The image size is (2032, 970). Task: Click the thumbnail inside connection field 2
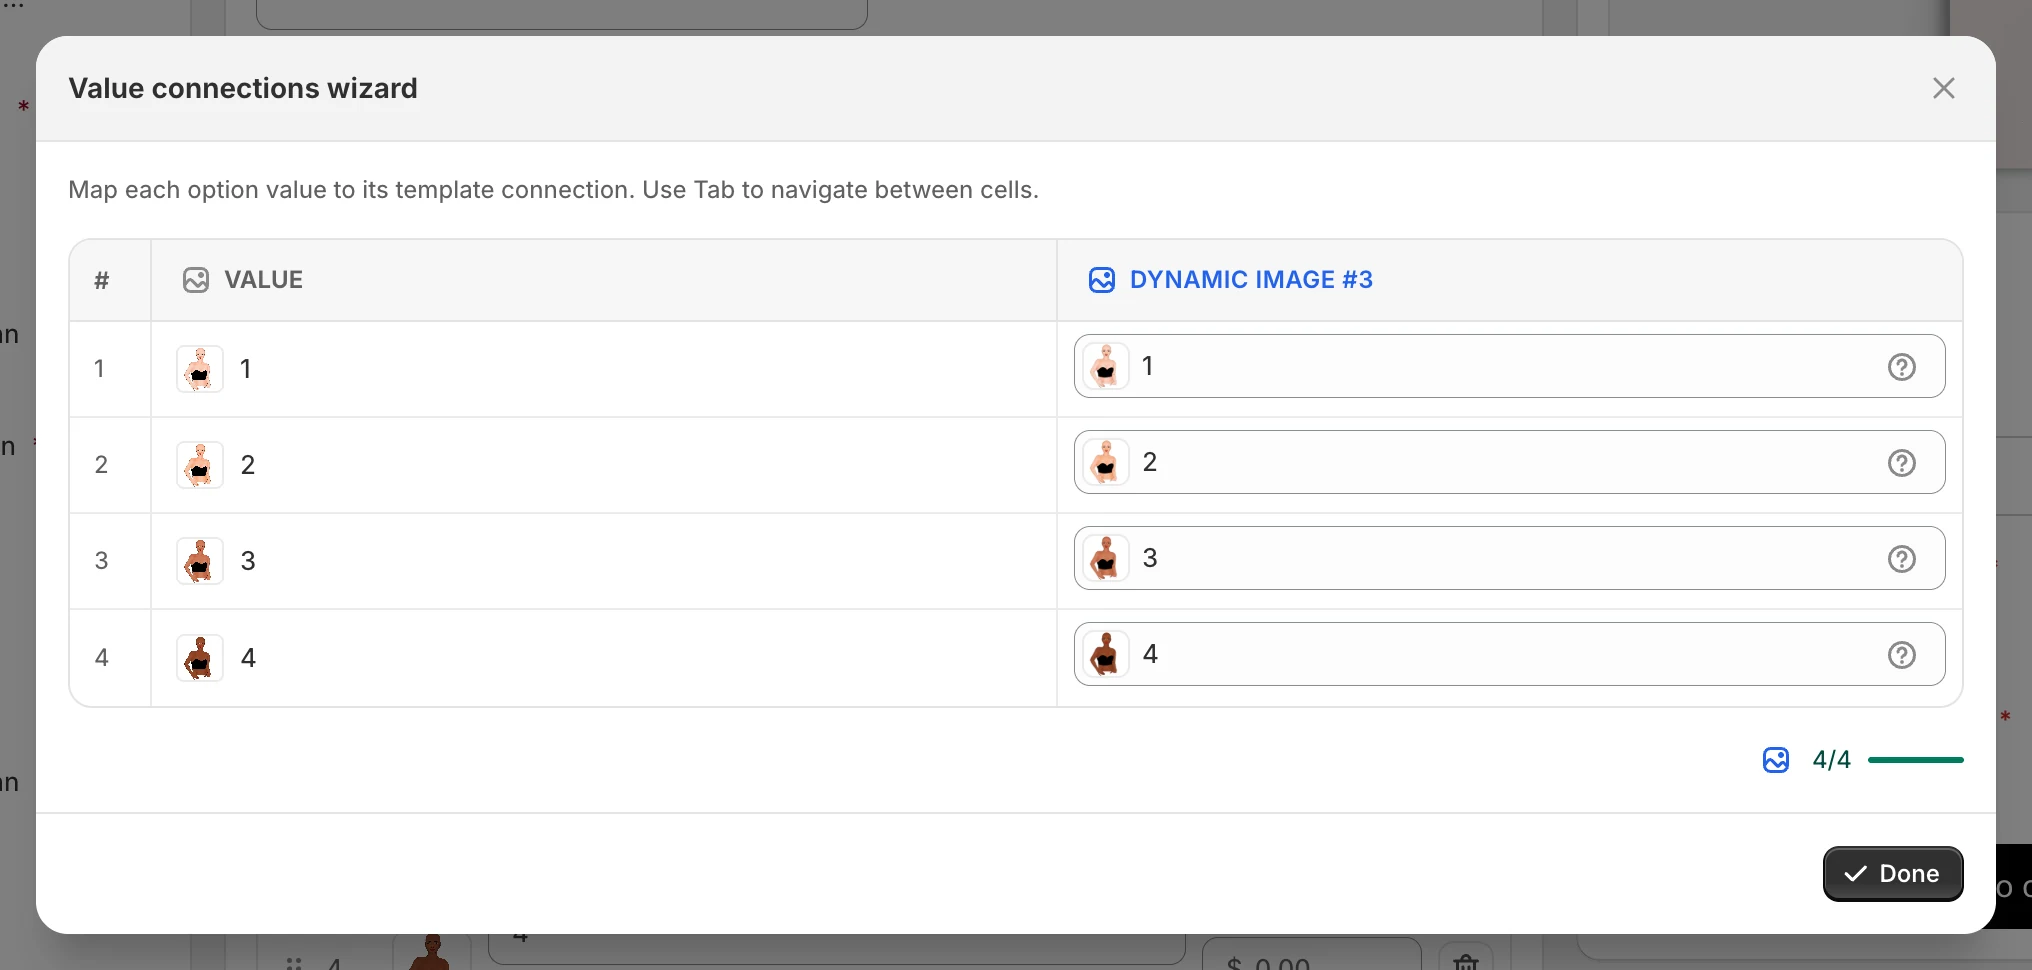pyautogui.click(x=1106, y=462)
